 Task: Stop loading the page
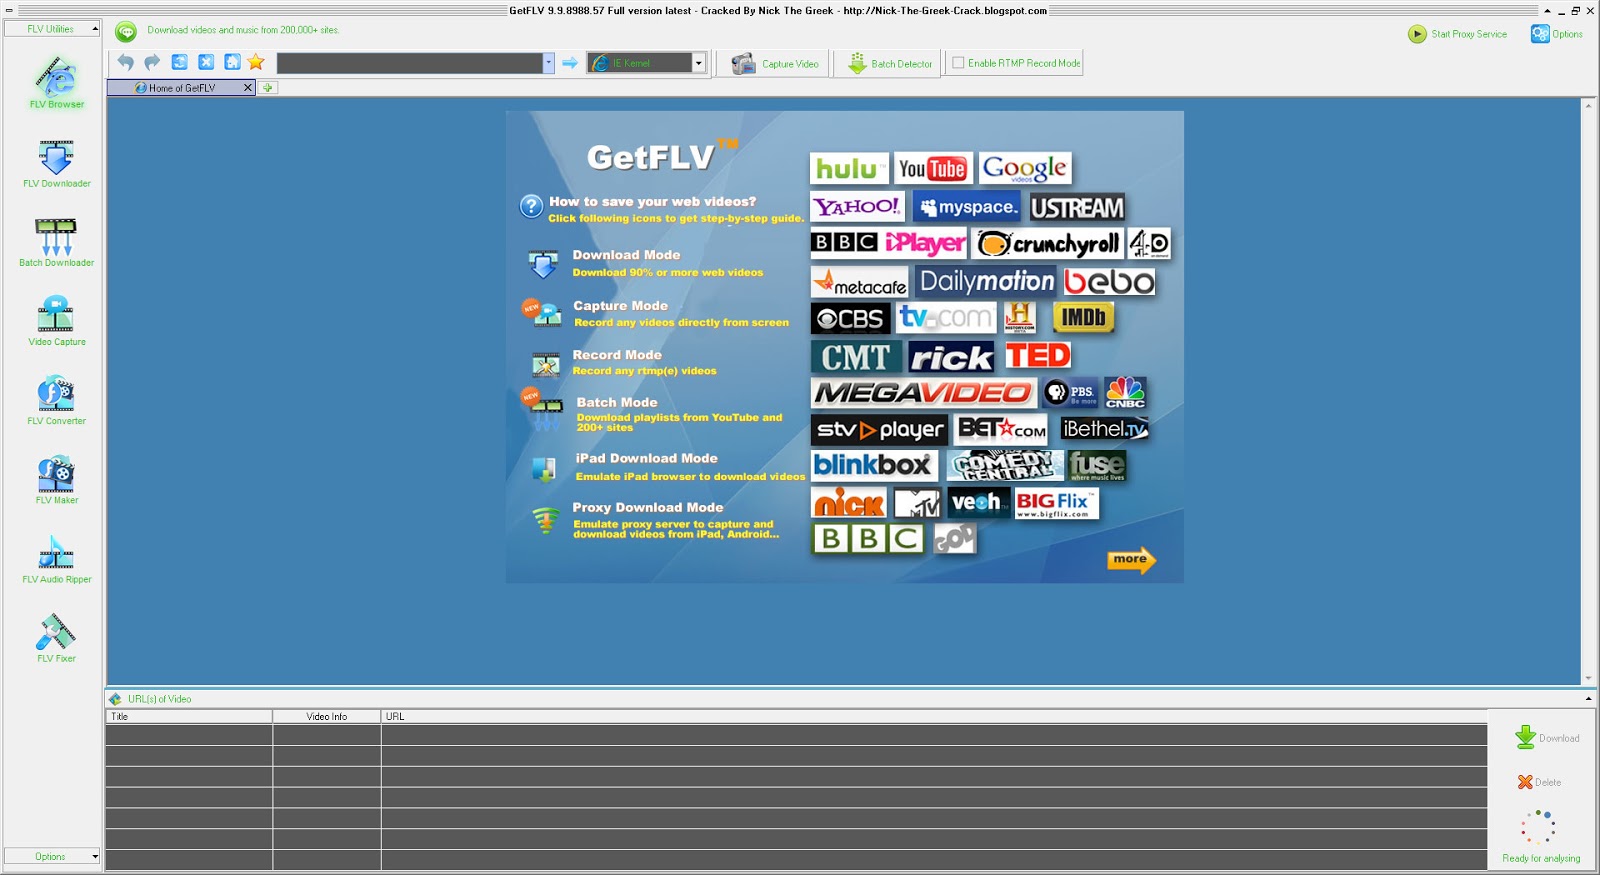point(206,62)
